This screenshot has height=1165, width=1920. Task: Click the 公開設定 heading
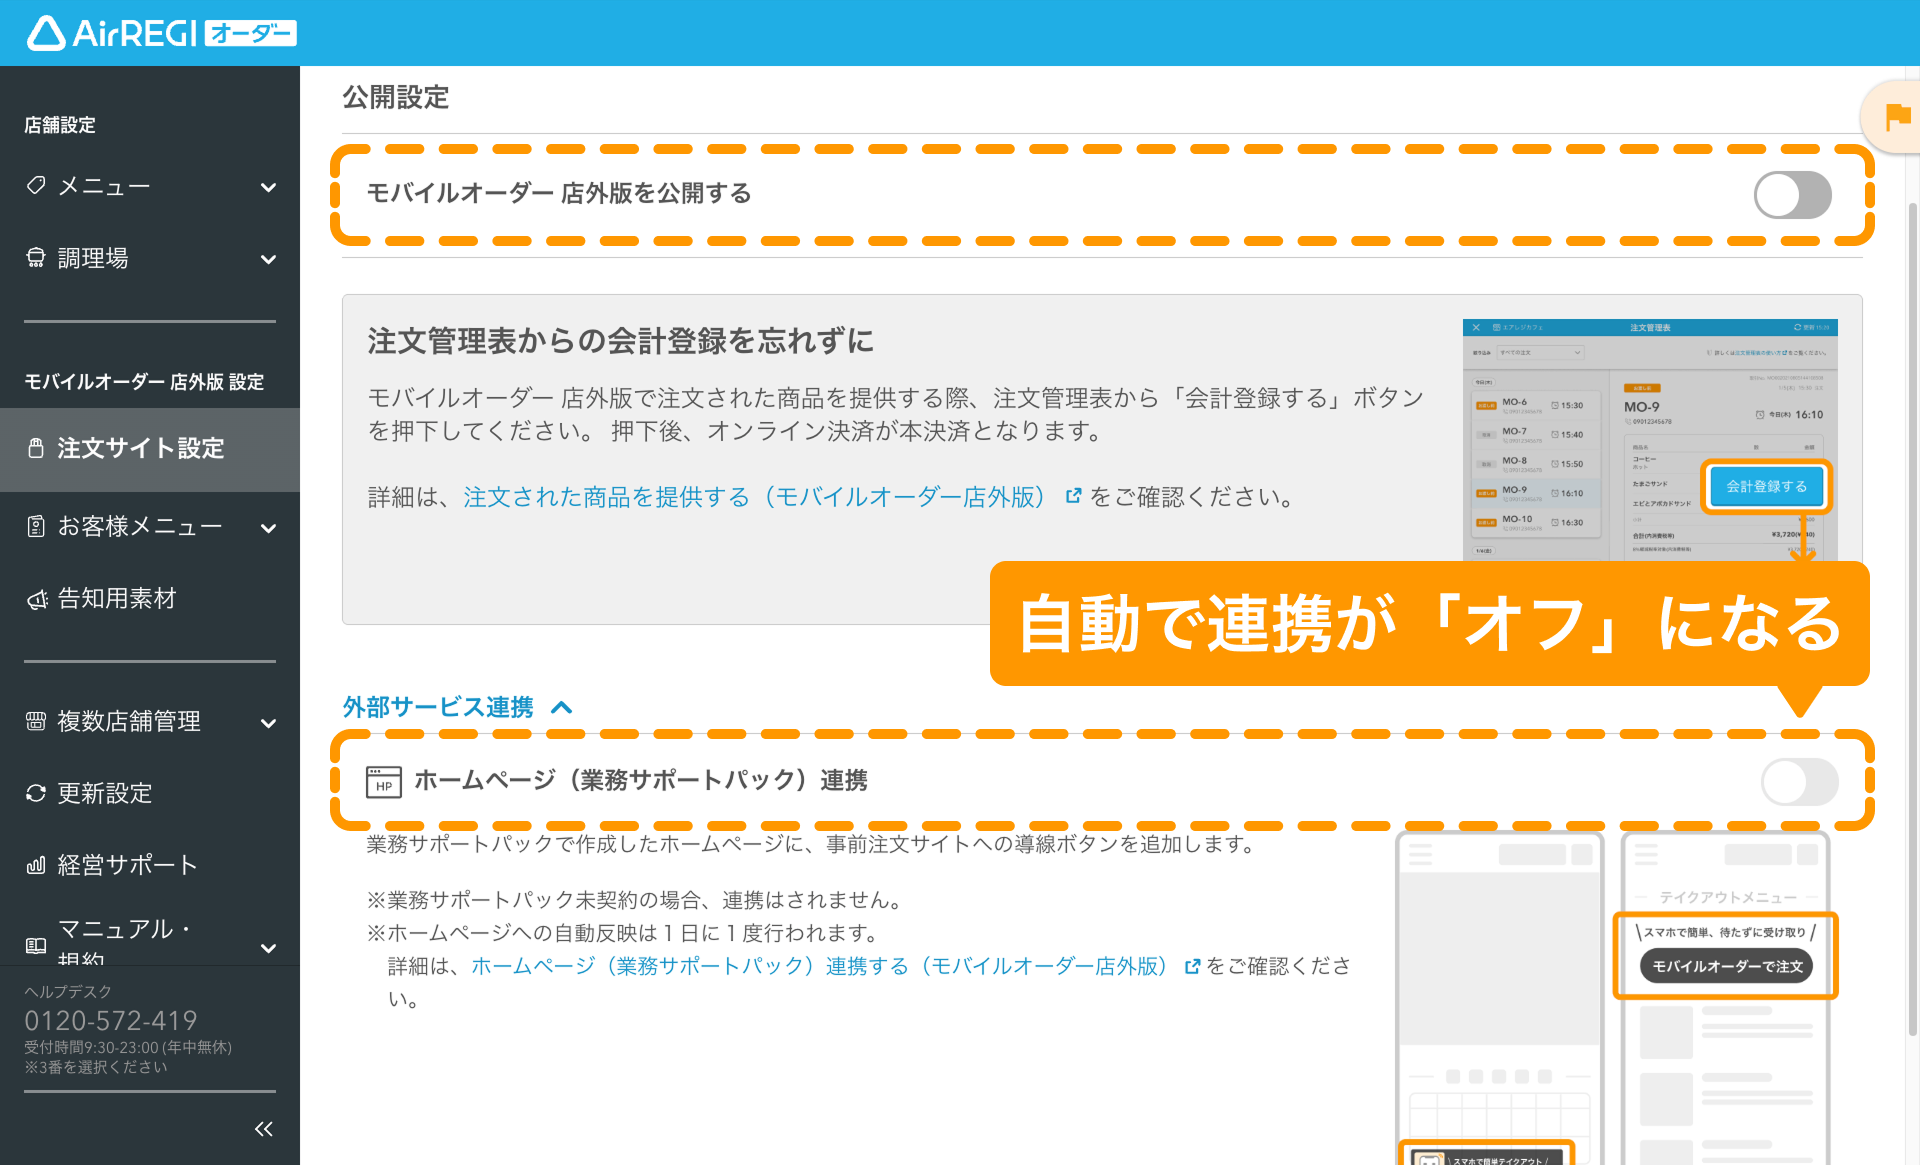point(396,97)
